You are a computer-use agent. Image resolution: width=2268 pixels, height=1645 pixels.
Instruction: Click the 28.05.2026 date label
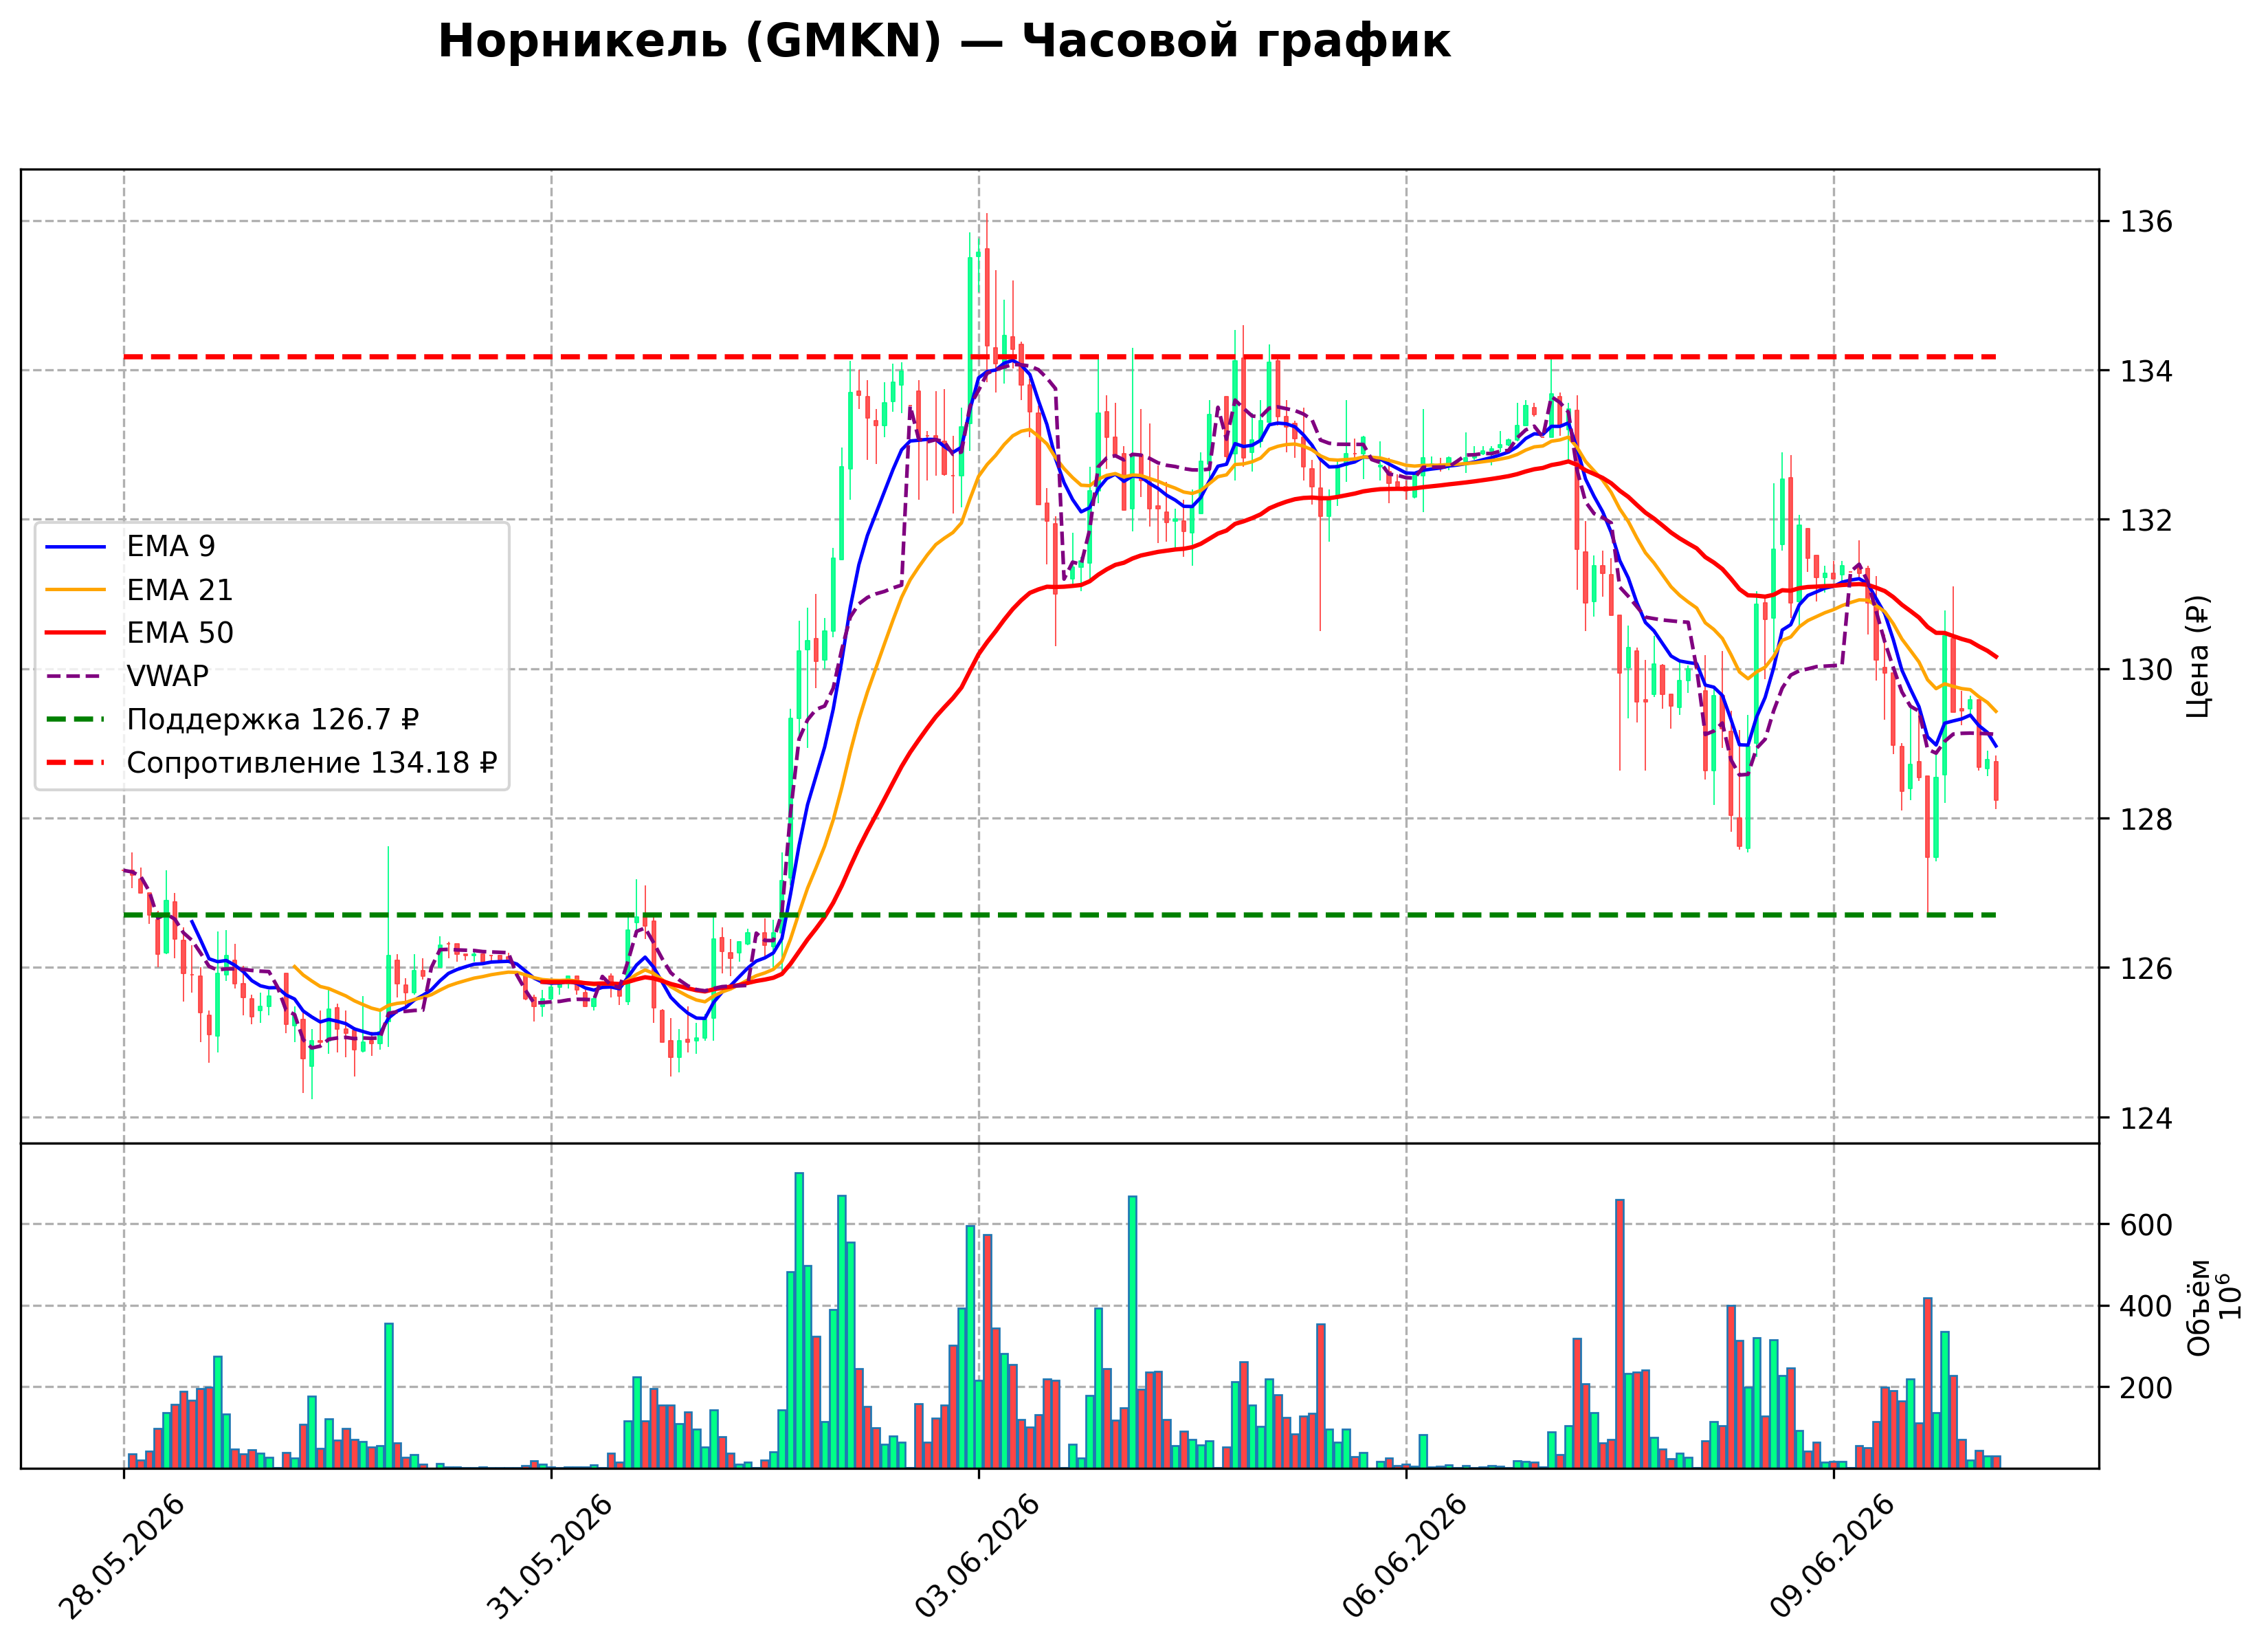[x=122, y=1557]
